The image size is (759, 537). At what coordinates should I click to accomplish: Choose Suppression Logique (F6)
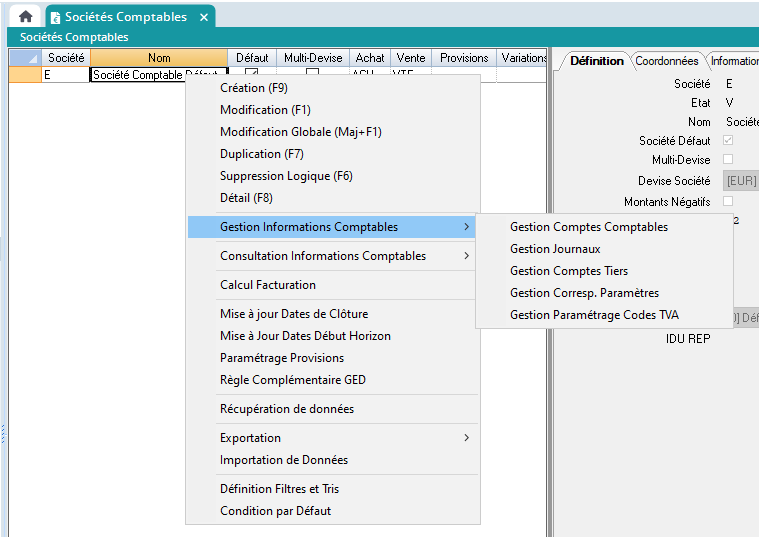286,176
